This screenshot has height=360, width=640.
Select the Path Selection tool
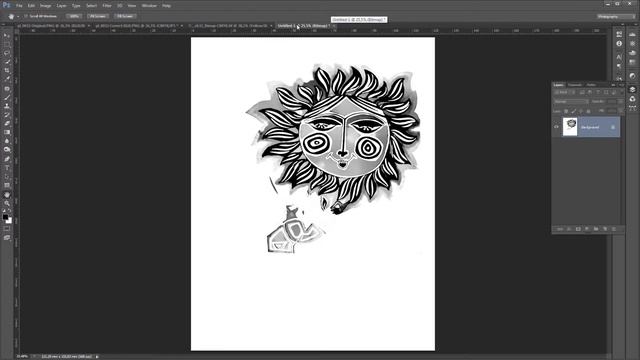click(x=7, y=177)
